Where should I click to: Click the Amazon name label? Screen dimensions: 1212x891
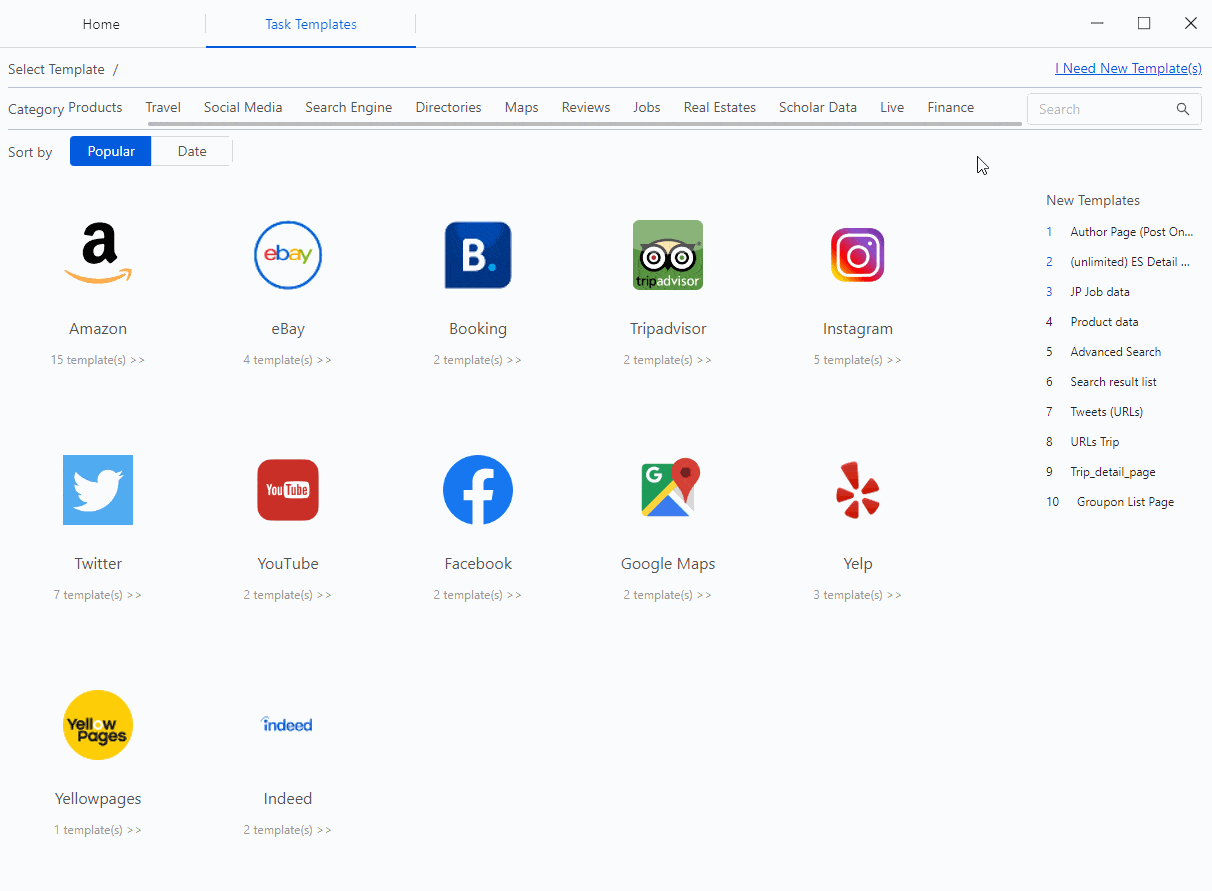[98, 329]
